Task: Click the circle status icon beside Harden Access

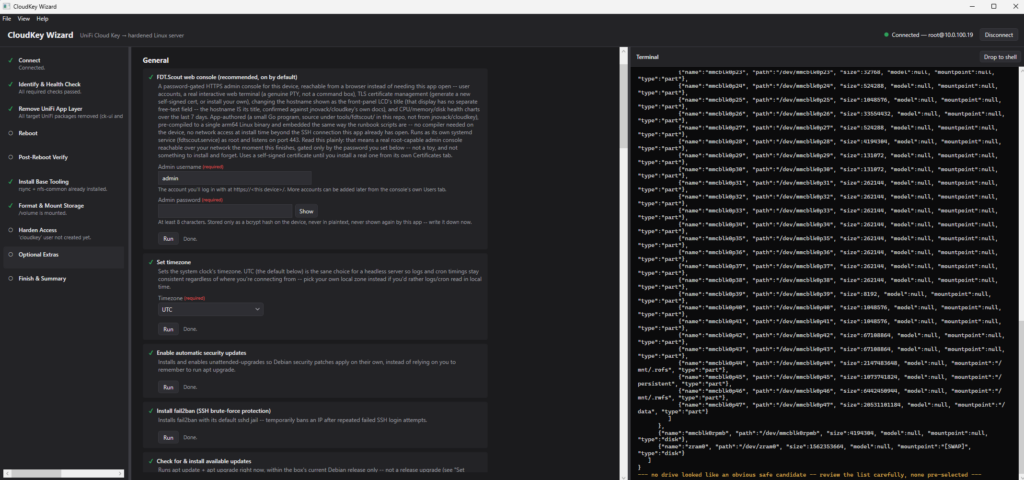Action: tap(10, 230)
